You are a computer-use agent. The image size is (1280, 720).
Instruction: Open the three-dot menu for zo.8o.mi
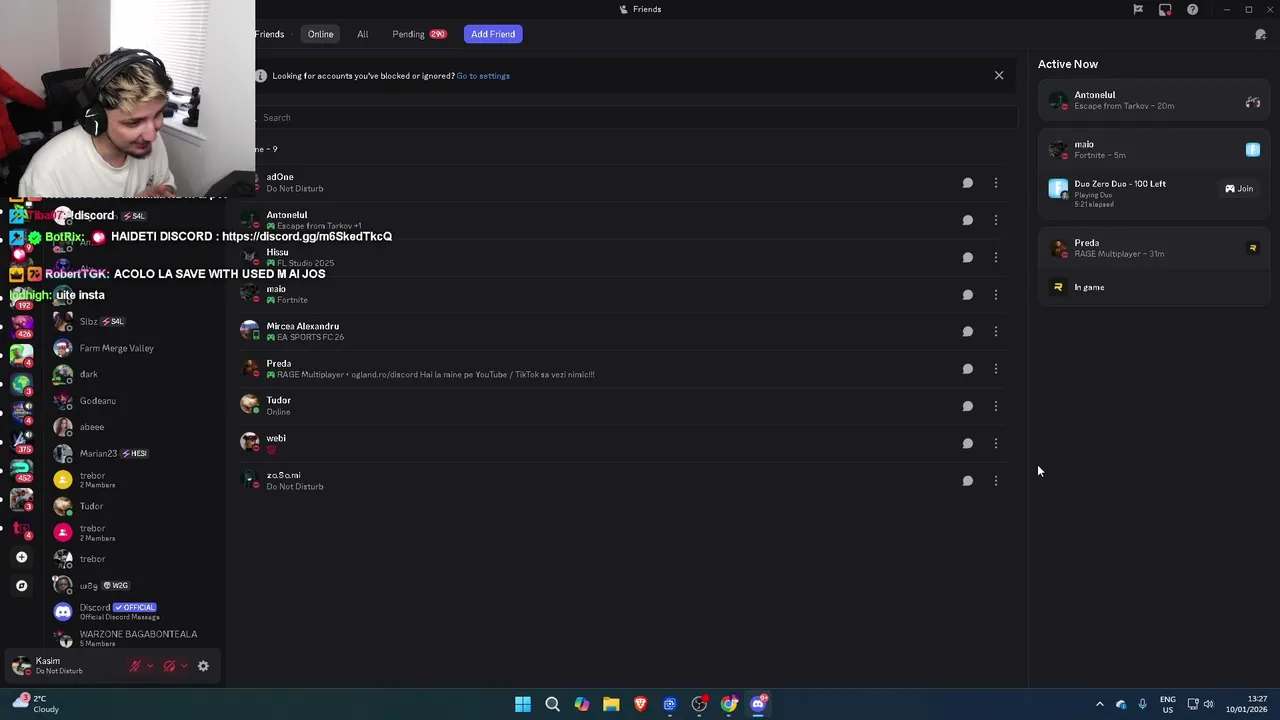coord(996,481)
